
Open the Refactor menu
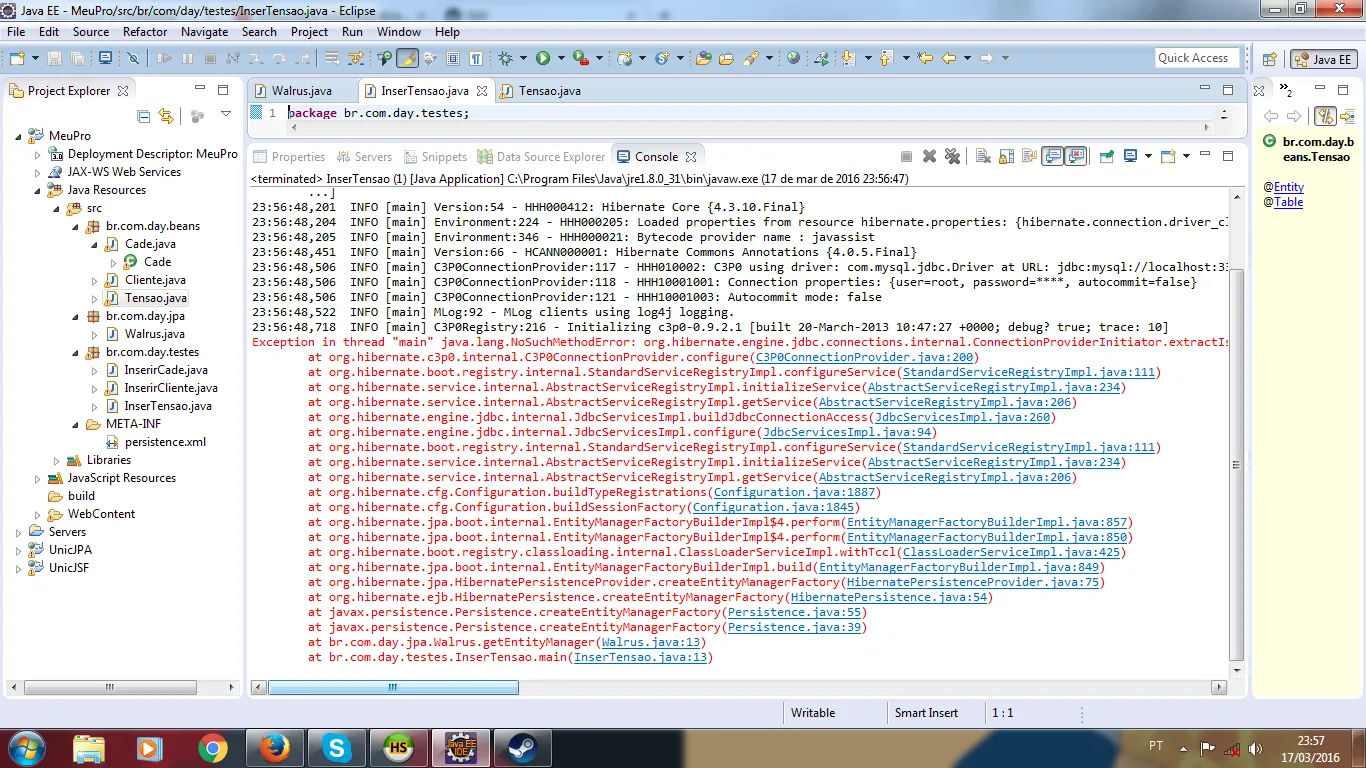pyautogui.click(x=145, y=32)
